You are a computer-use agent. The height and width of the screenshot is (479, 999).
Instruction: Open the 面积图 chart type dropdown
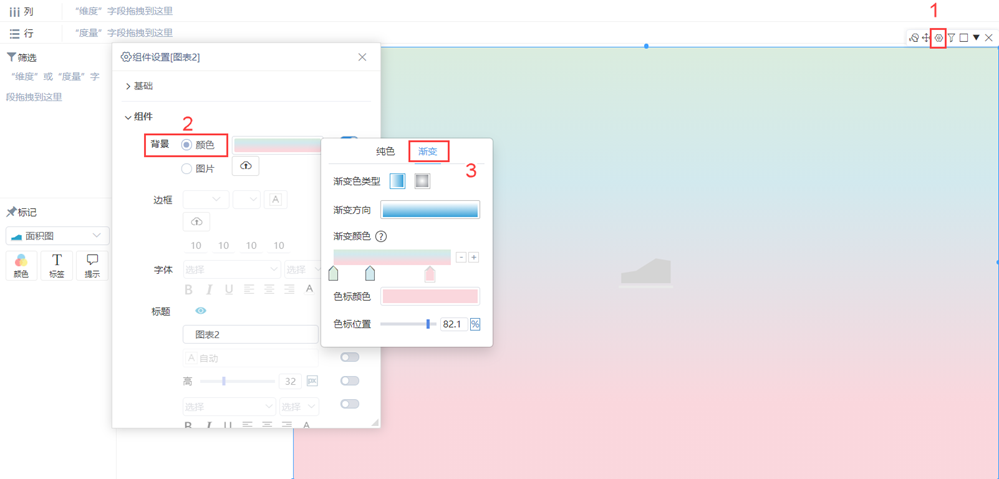tap(57, 236)
